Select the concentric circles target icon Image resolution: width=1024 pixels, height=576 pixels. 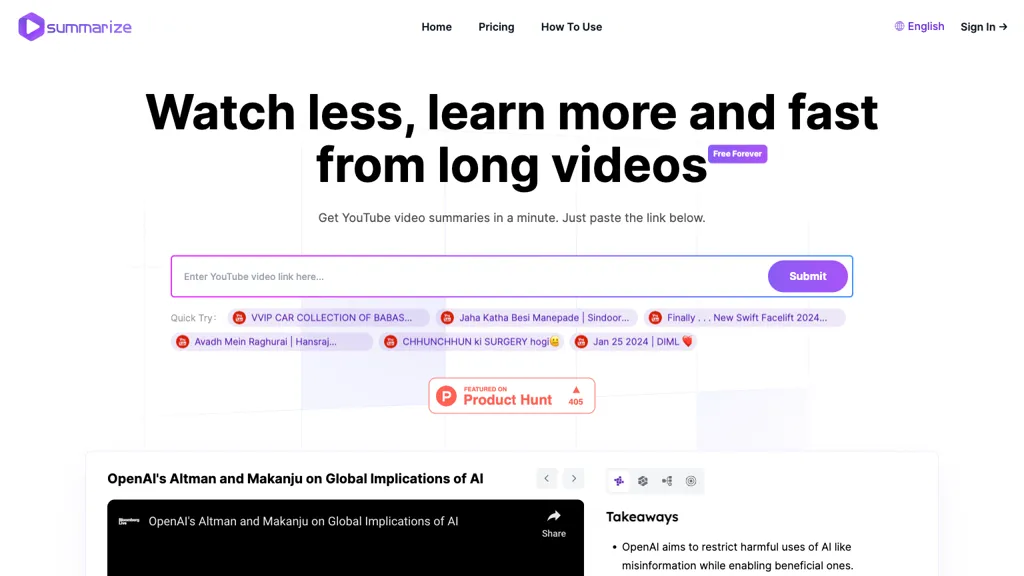pyautogui.click(x=691, y=481)
